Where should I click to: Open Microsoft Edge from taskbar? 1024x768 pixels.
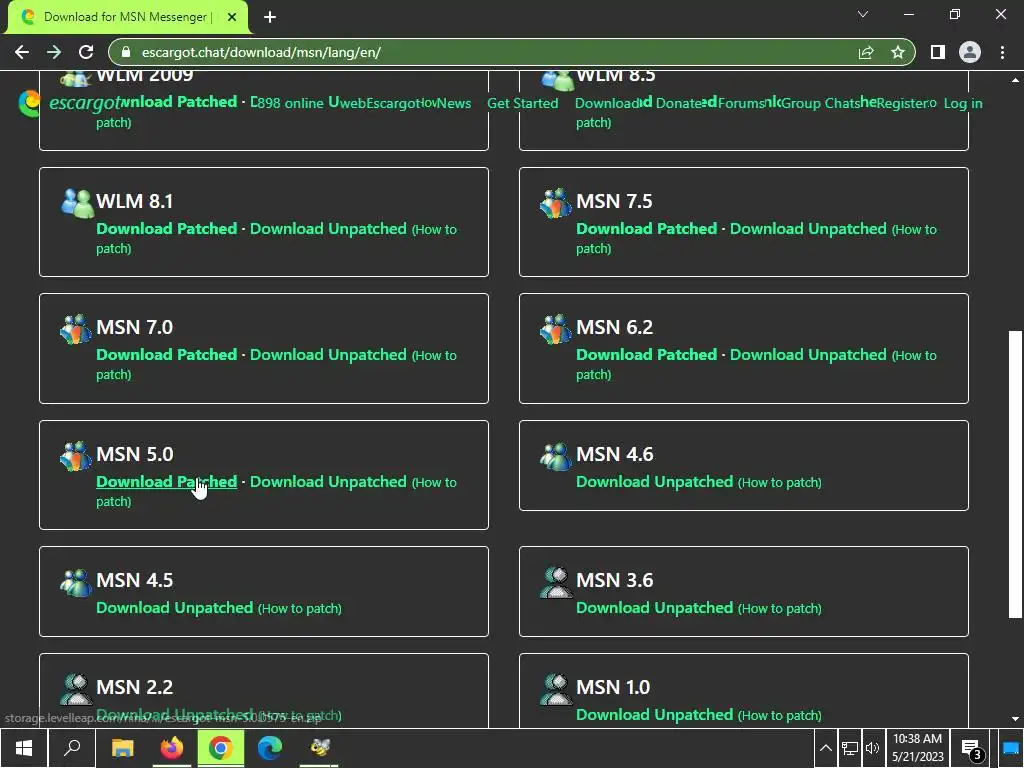click(x=270, y=748)
